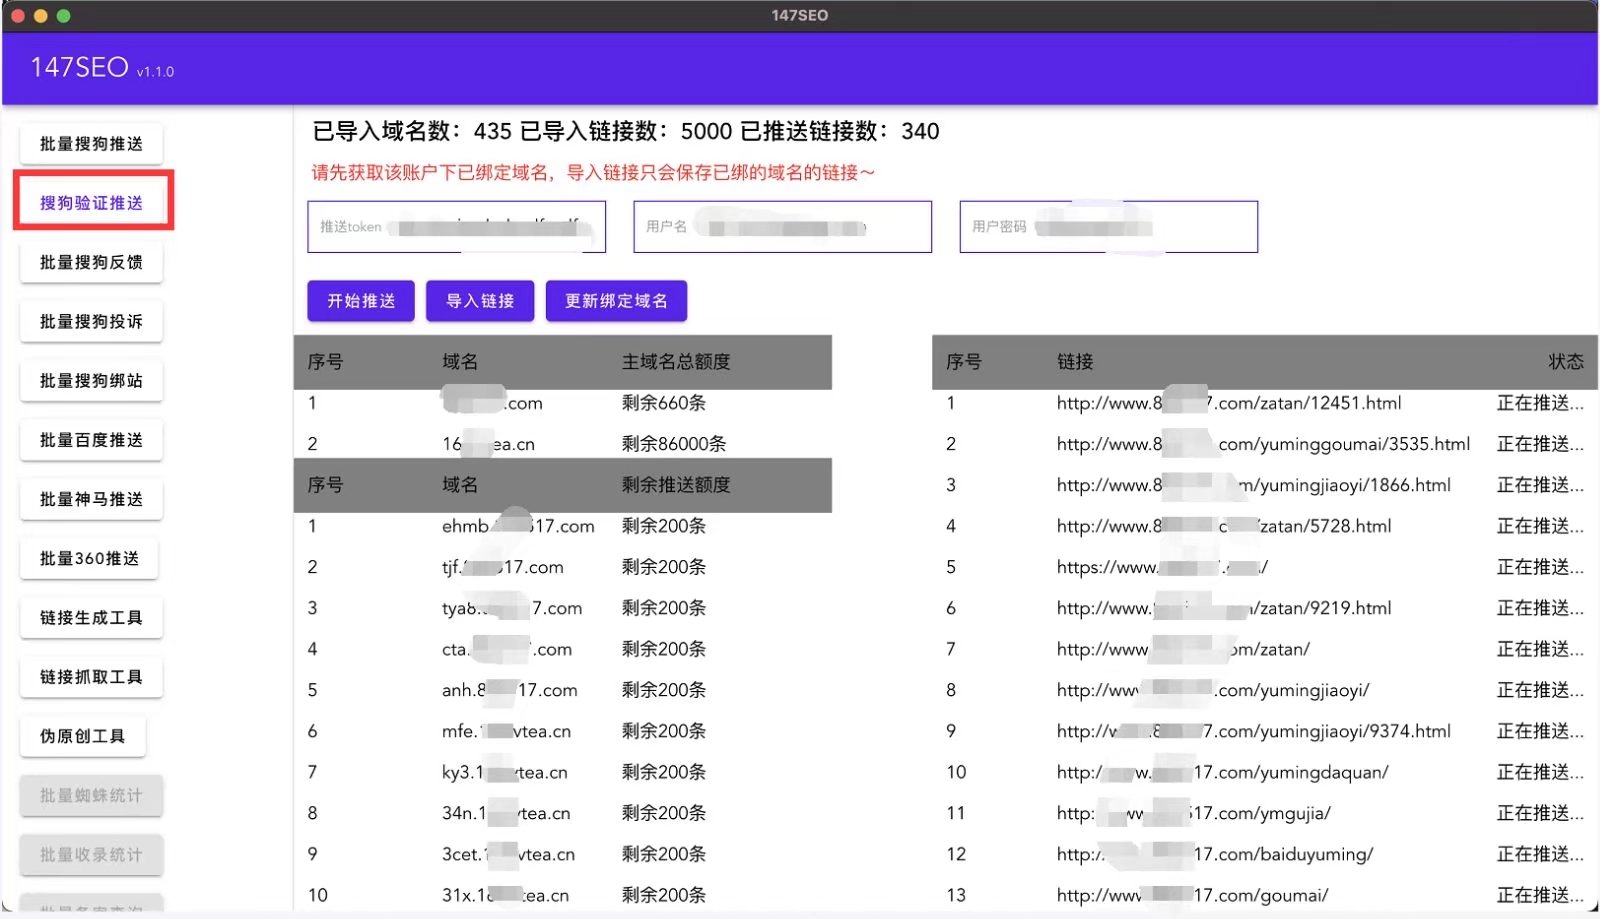Viewport: 1600px width, 919px height.
Task: Click disabled 批量蜘蛛统计 button
Action: [x=91, y=795]
